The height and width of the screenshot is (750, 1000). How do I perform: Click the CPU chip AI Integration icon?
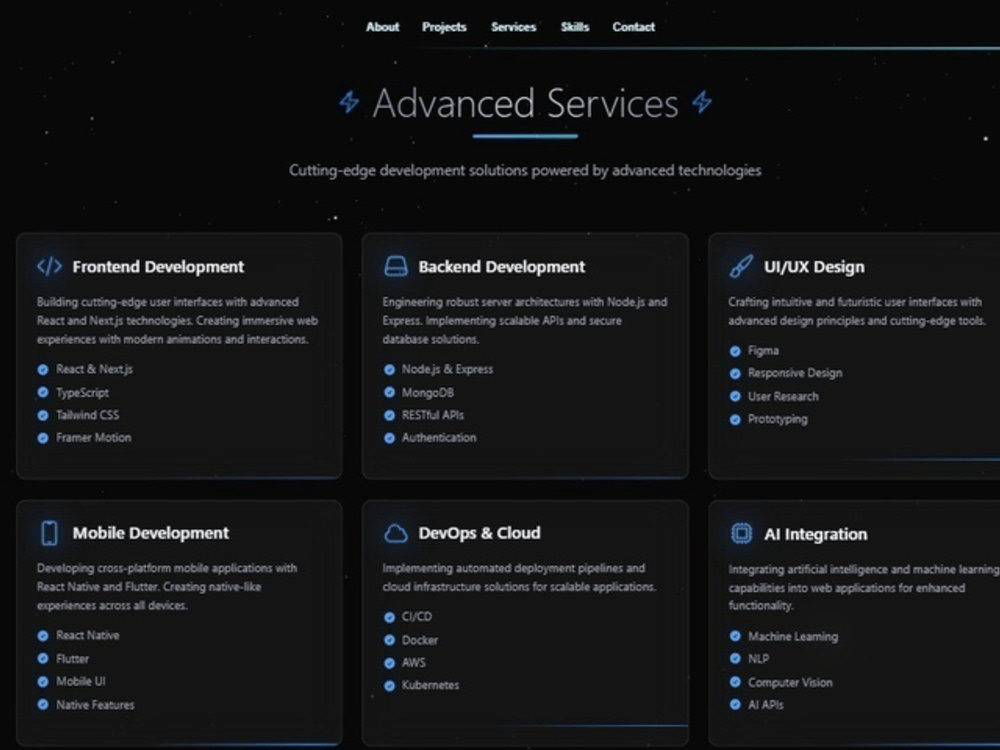point(741,533)
